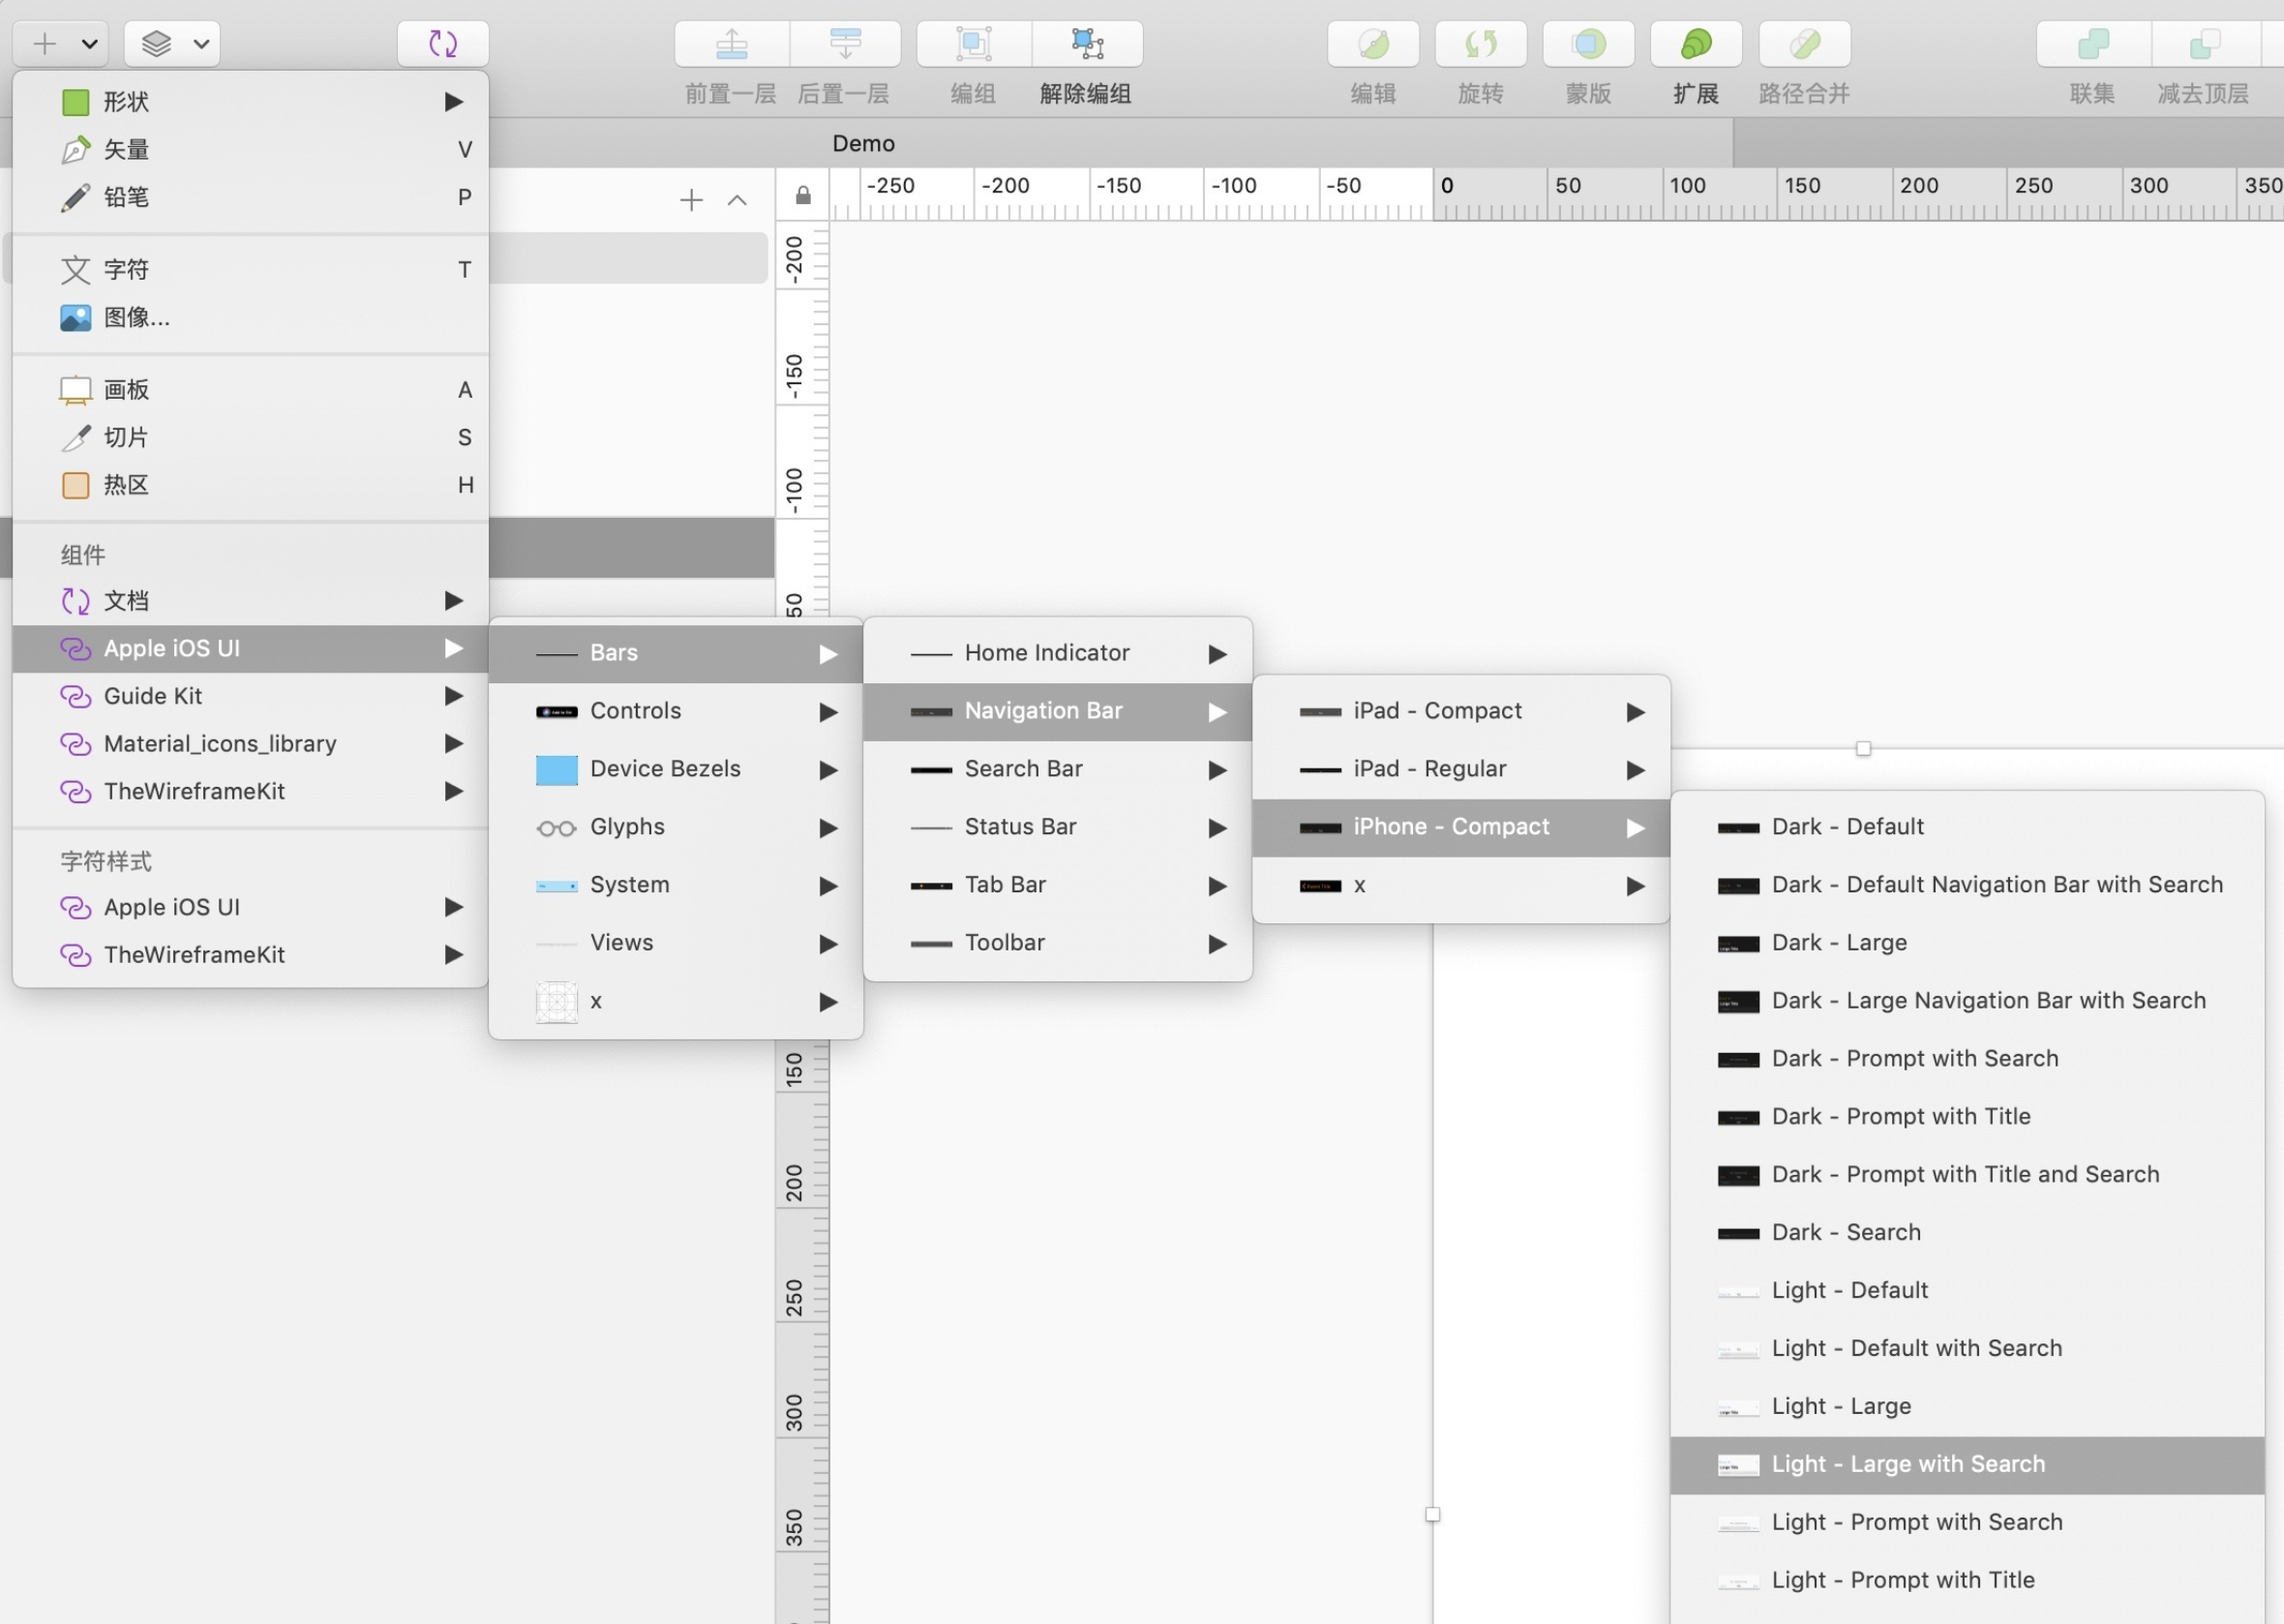The image size is (2284, 1624).
Task: Add a new page with plus button
Action: point(691,200)
